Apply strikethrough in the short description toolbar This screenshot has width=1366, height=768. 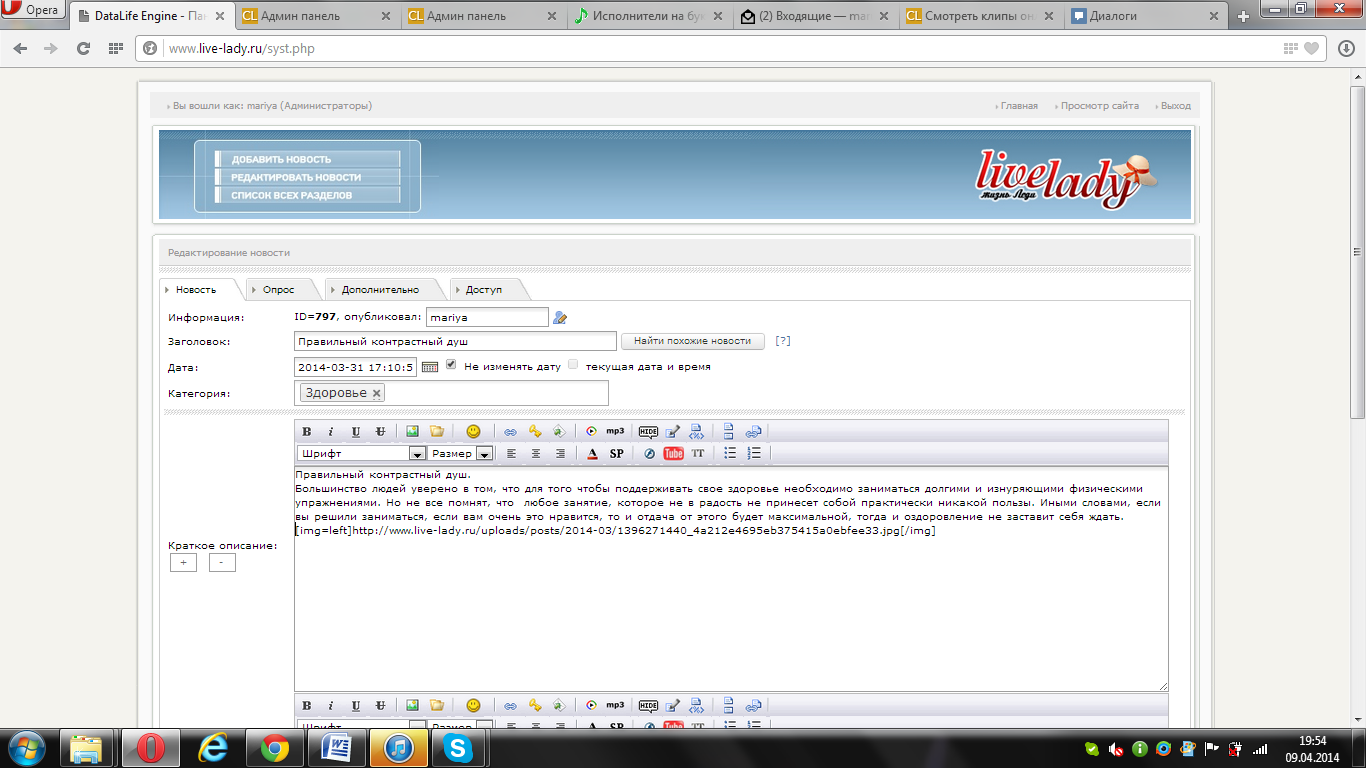[380, 431]
